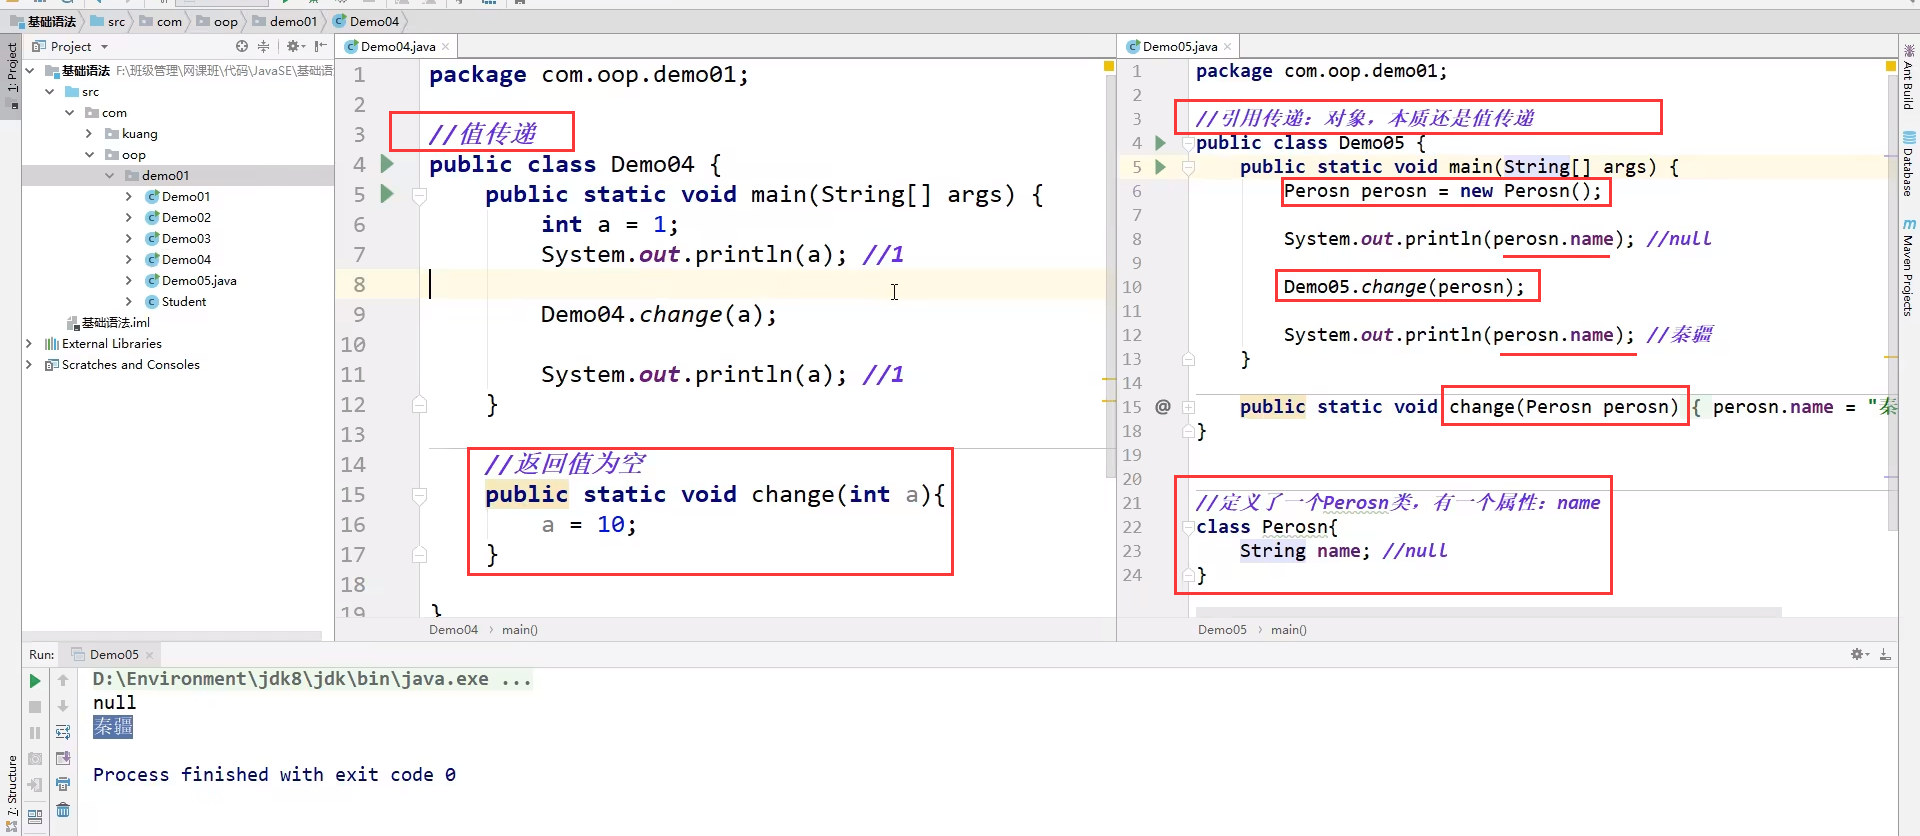Open the Ant Build tool window
This screenshot has height=836, width=1920.
coord(1909,78)
